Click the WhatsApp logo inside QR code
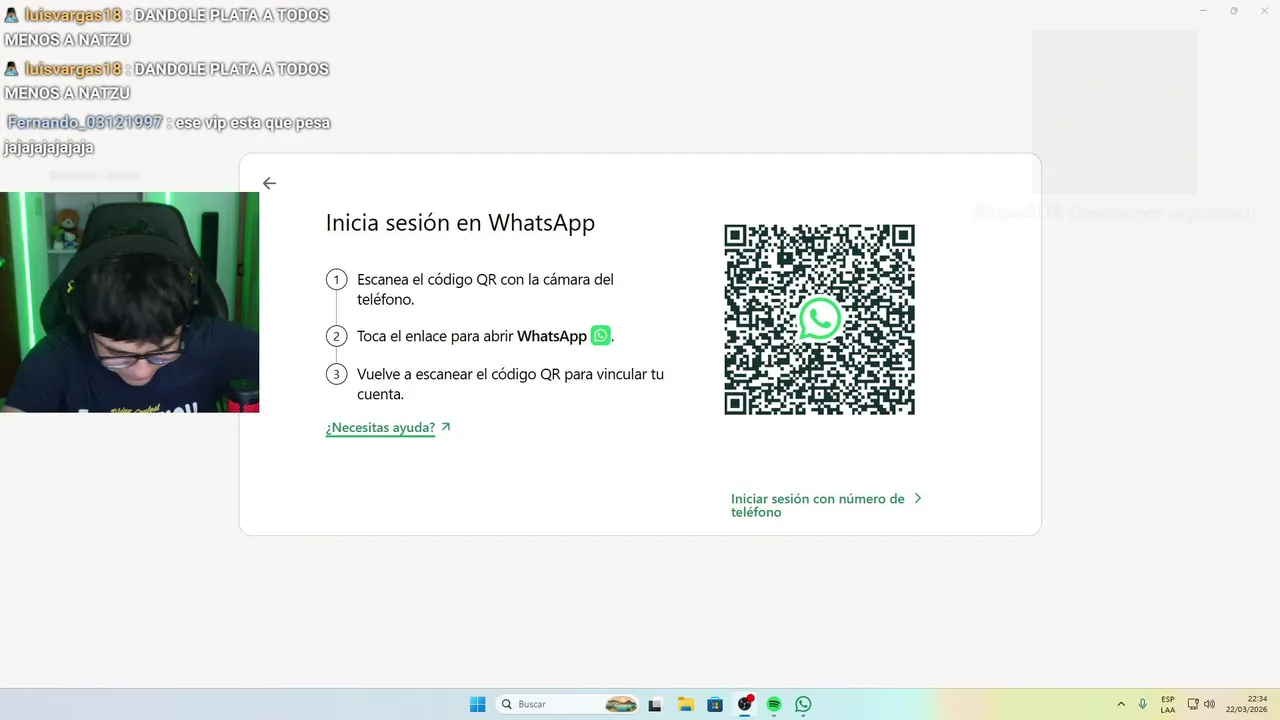 pyautogui.click(x=820, y=319)
